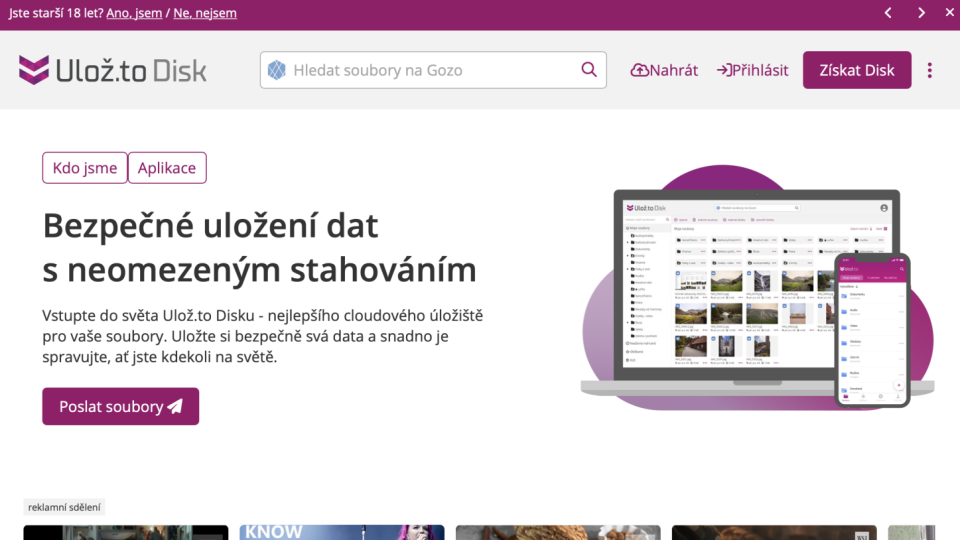
Task: Click the Gozo hexagon icon in search field
Action: [x=277, y=70]
